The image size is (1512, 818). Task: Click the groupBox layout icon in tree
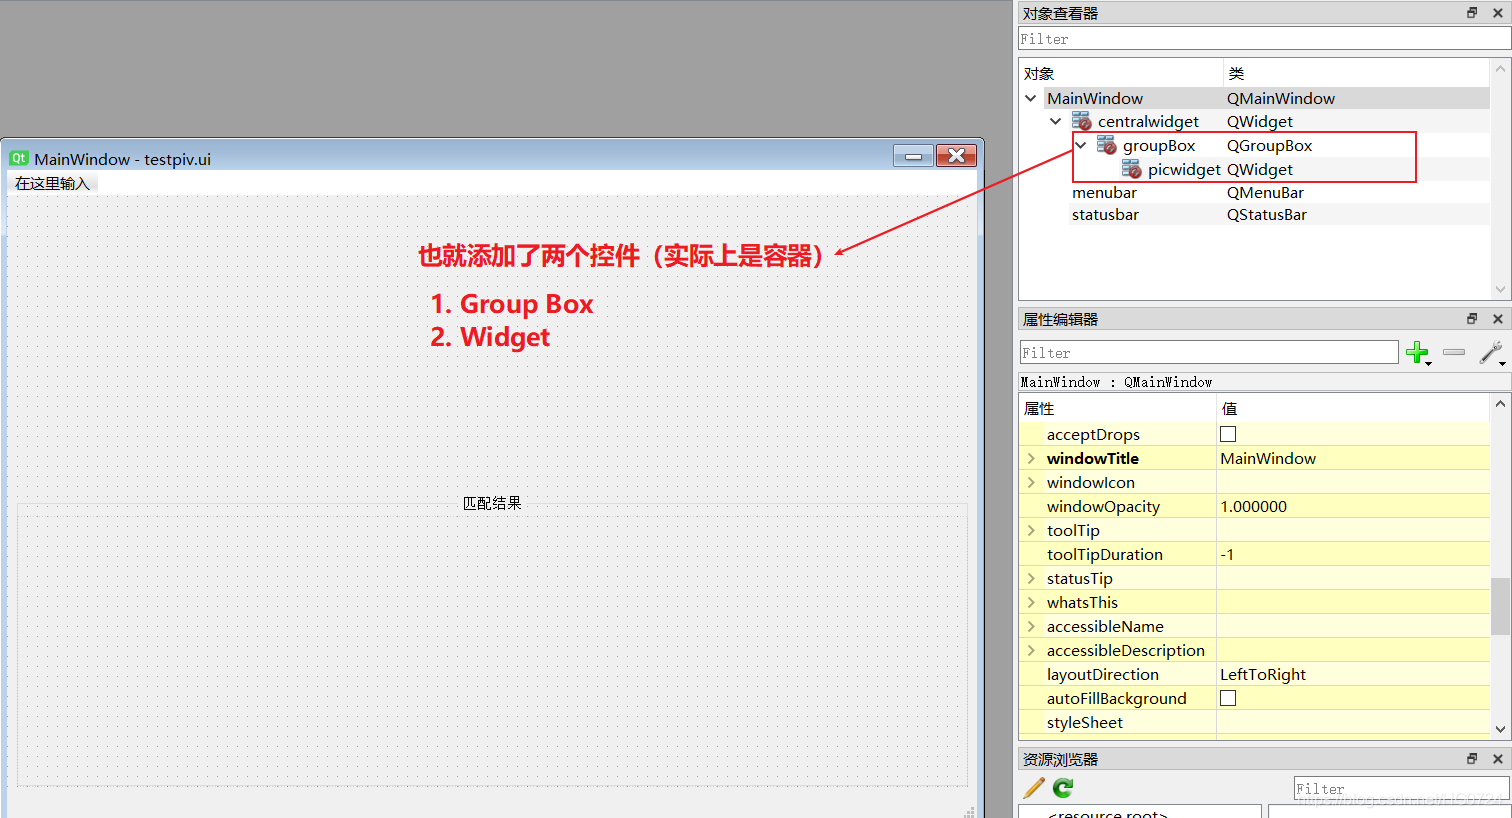pyautogui.click(x=1106, y=145)
